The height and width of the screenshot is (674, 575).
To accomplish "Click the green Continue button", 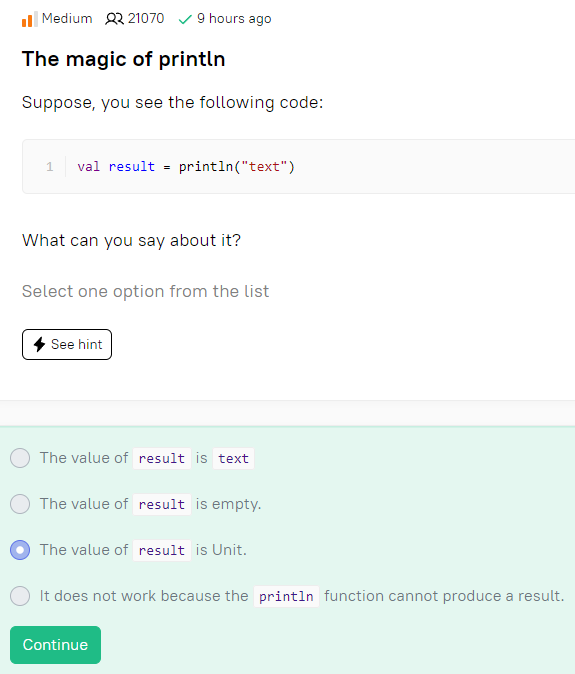I will [55, 645].
